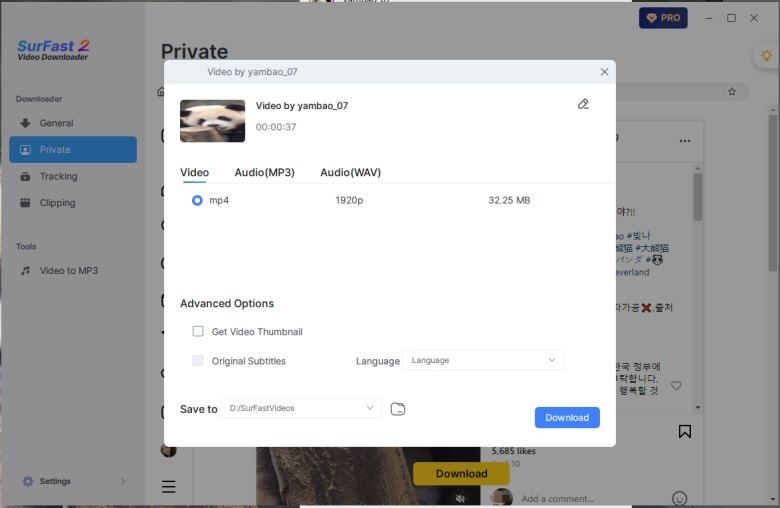The image size is (780, 508).
Task: Expand the Save to path dropdown
Action: pos(301,408)
